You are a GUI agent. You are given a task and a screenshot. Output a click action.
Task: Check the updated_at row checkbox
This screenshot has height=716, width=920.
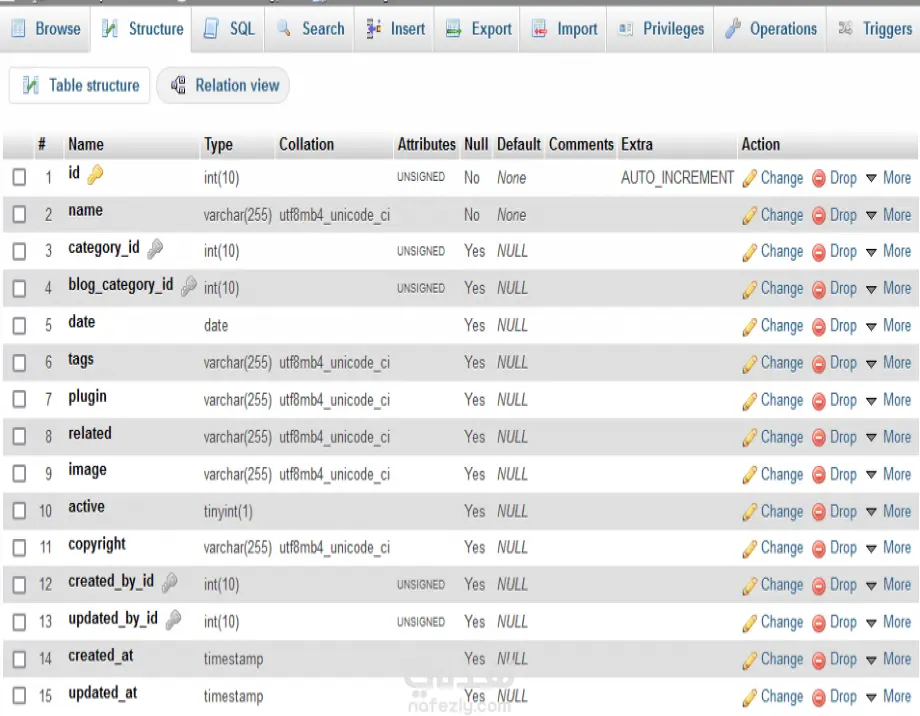pos(19,696)
